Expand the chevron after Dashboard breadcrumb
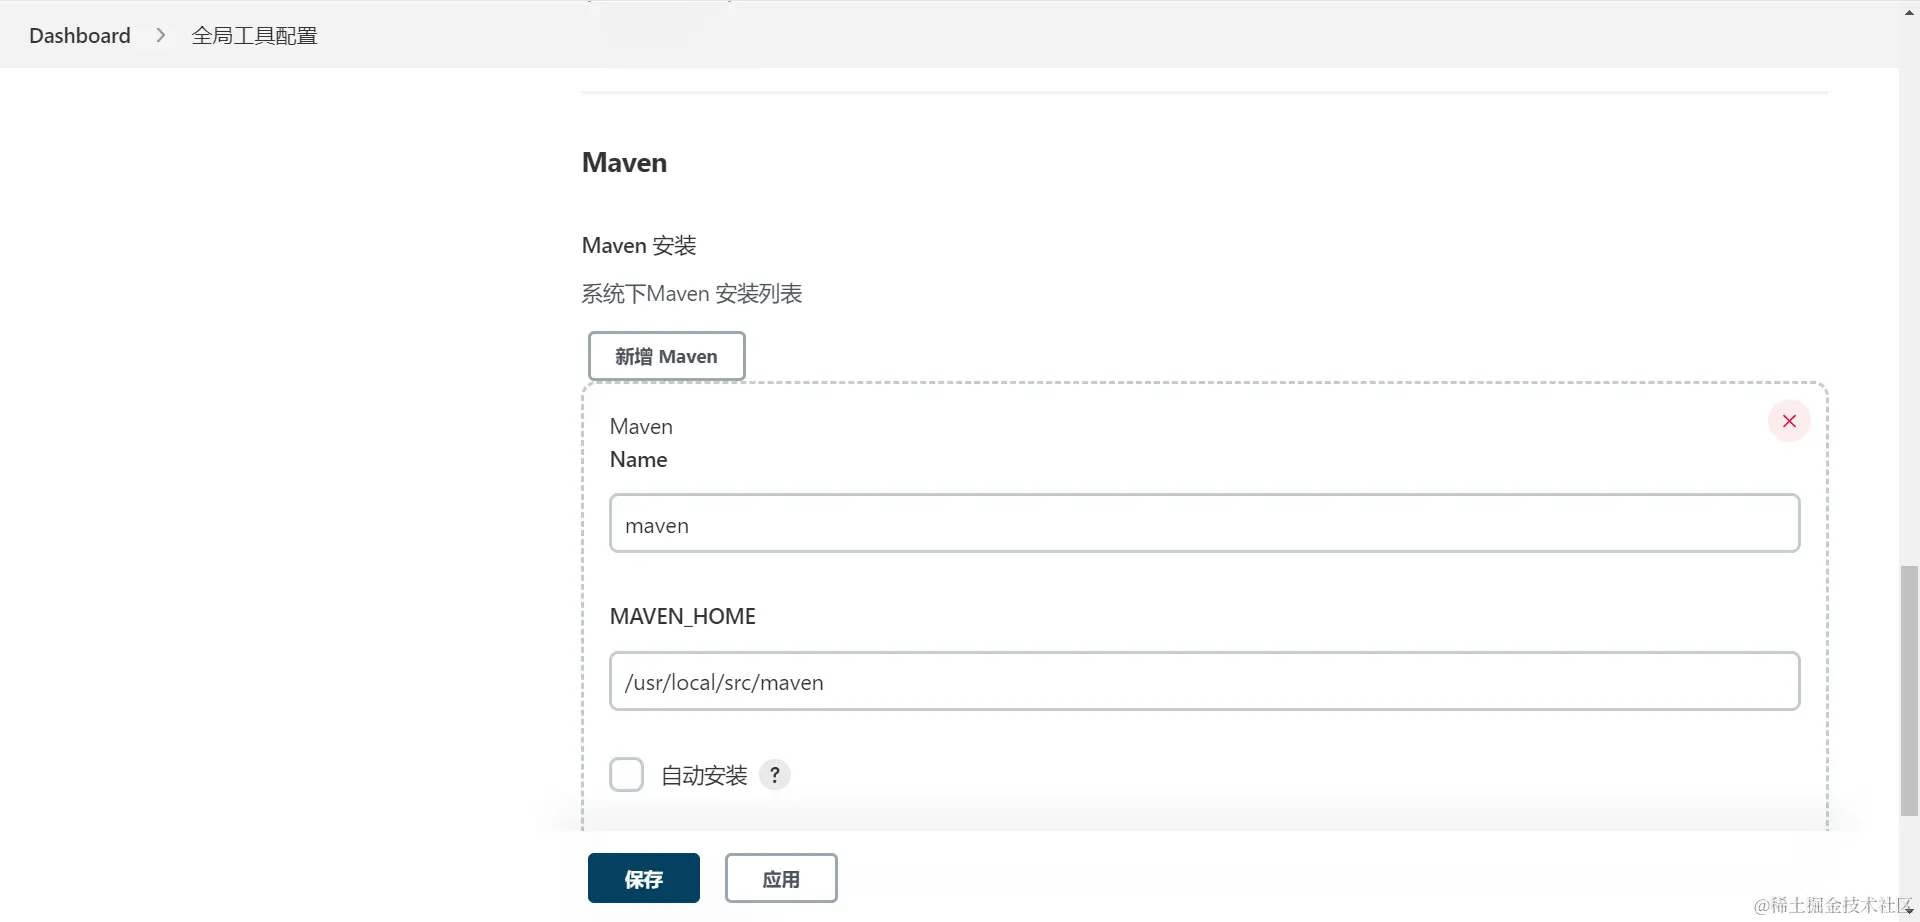The image size is (1920, 922). point(161,35)
